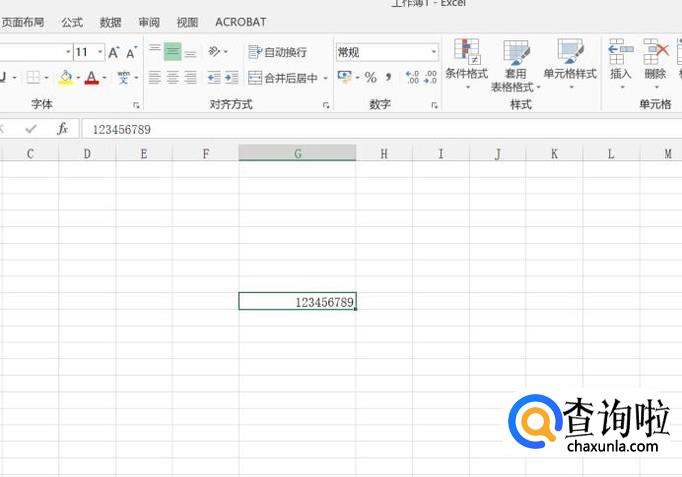The image size is (682, 477).
Task: Decrease decimal places
Action: [430, 78]
